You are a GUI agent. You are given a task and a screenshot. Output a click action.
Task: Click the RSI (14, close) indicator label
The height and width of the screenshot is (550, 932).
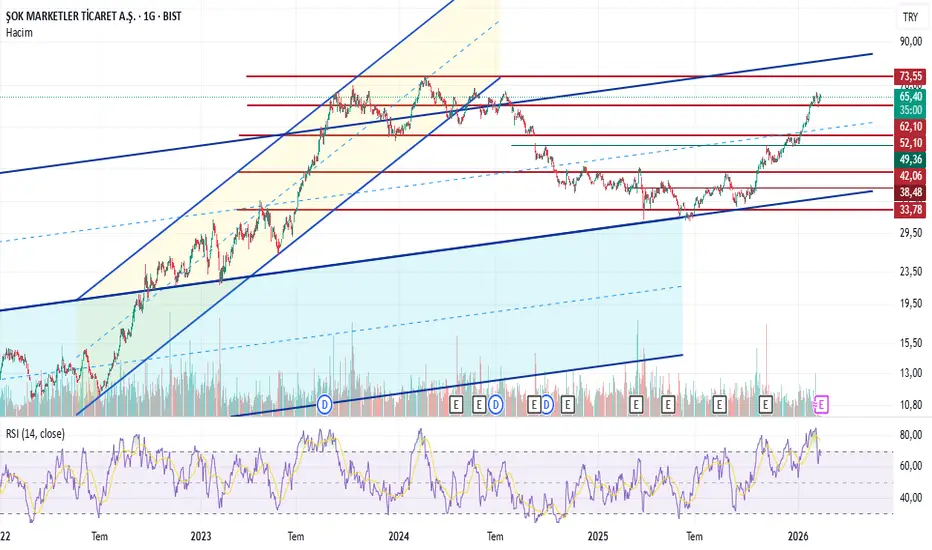[x=35, y=433]
